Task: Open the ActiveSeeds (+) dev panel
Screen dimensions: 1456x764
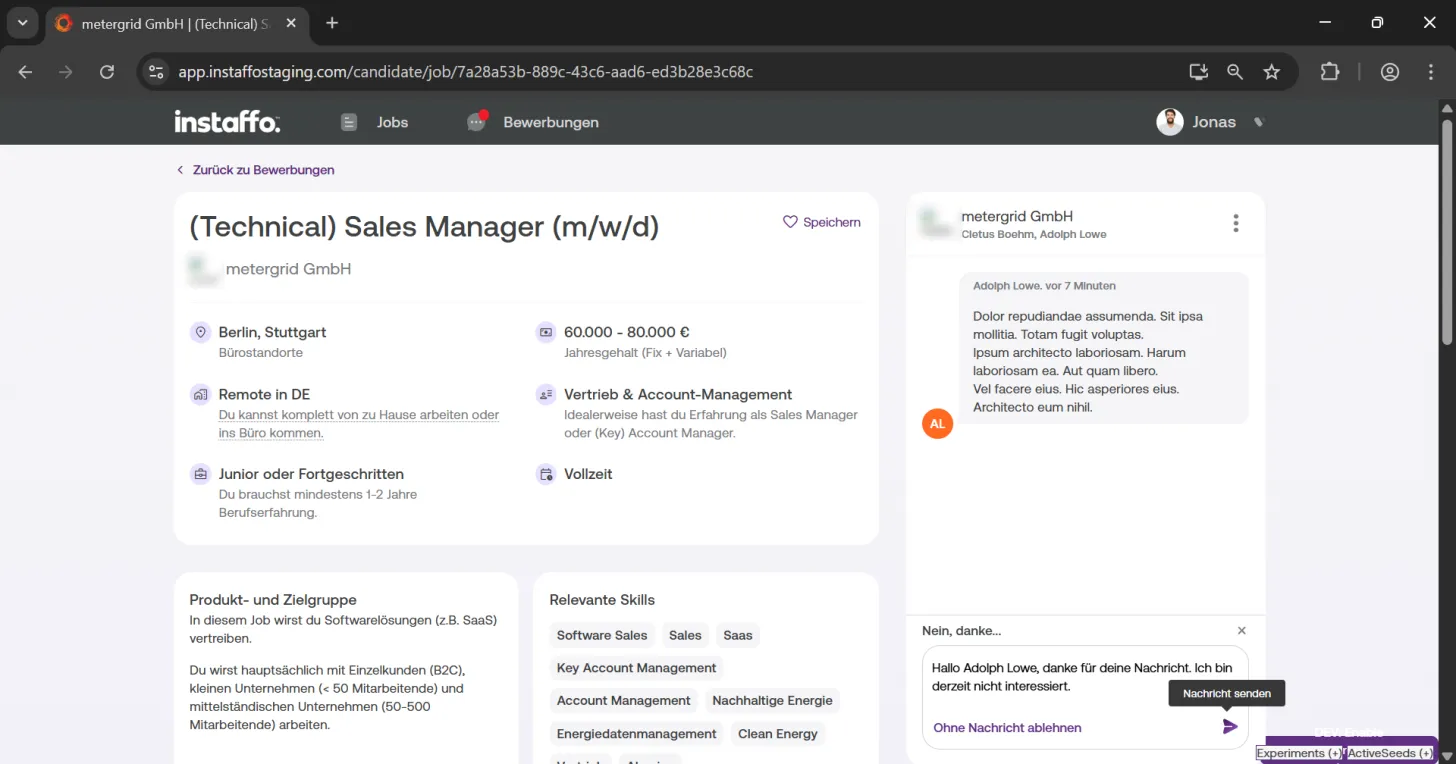Action: (x=1389, y=753)
